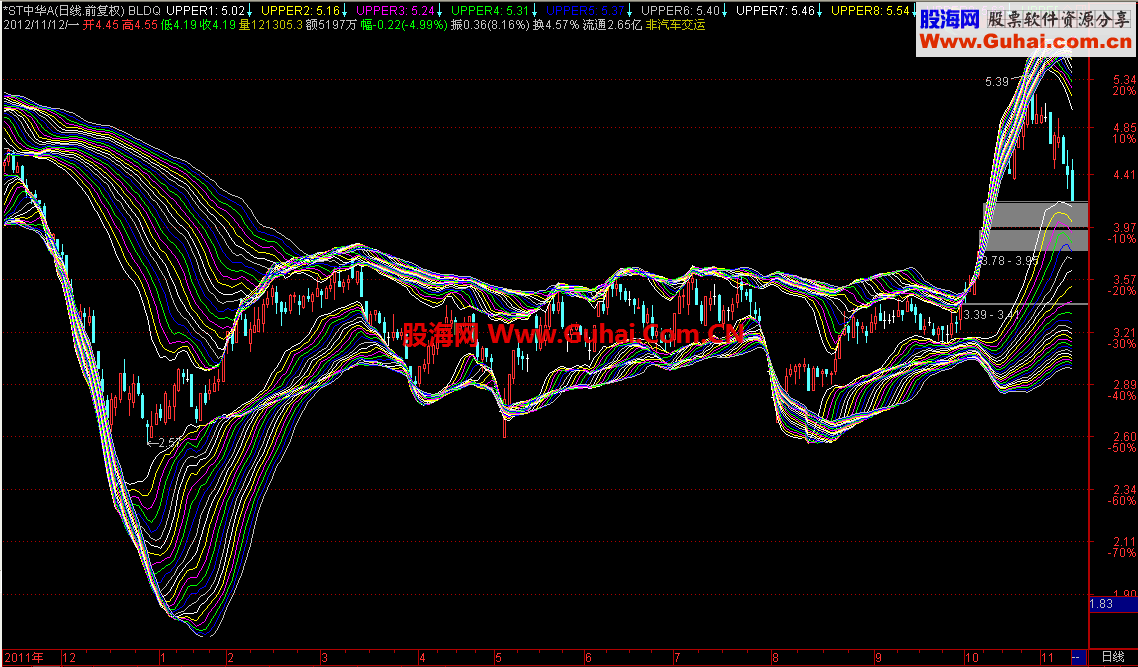The image size is (1138, 667).
Task: Click the 2.11 price scale label
Action: click(1124, 541)
